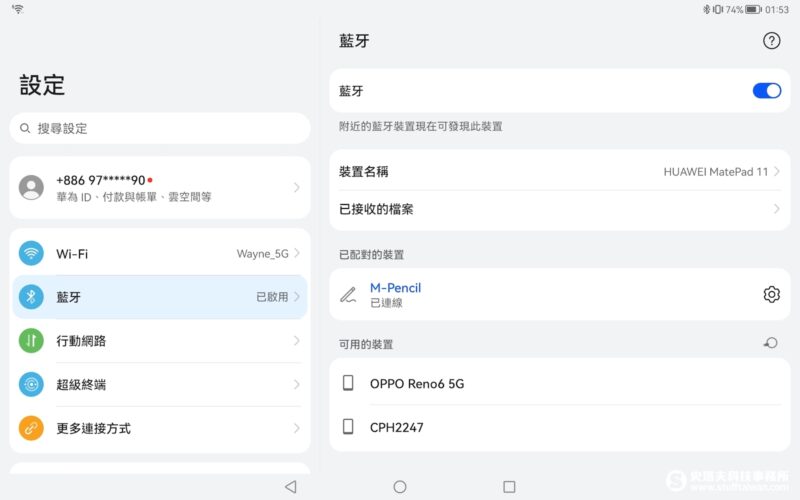This screenshot has width=800, height=500.
Task: Tap the Recents navigation square
Action: (509, 487)
